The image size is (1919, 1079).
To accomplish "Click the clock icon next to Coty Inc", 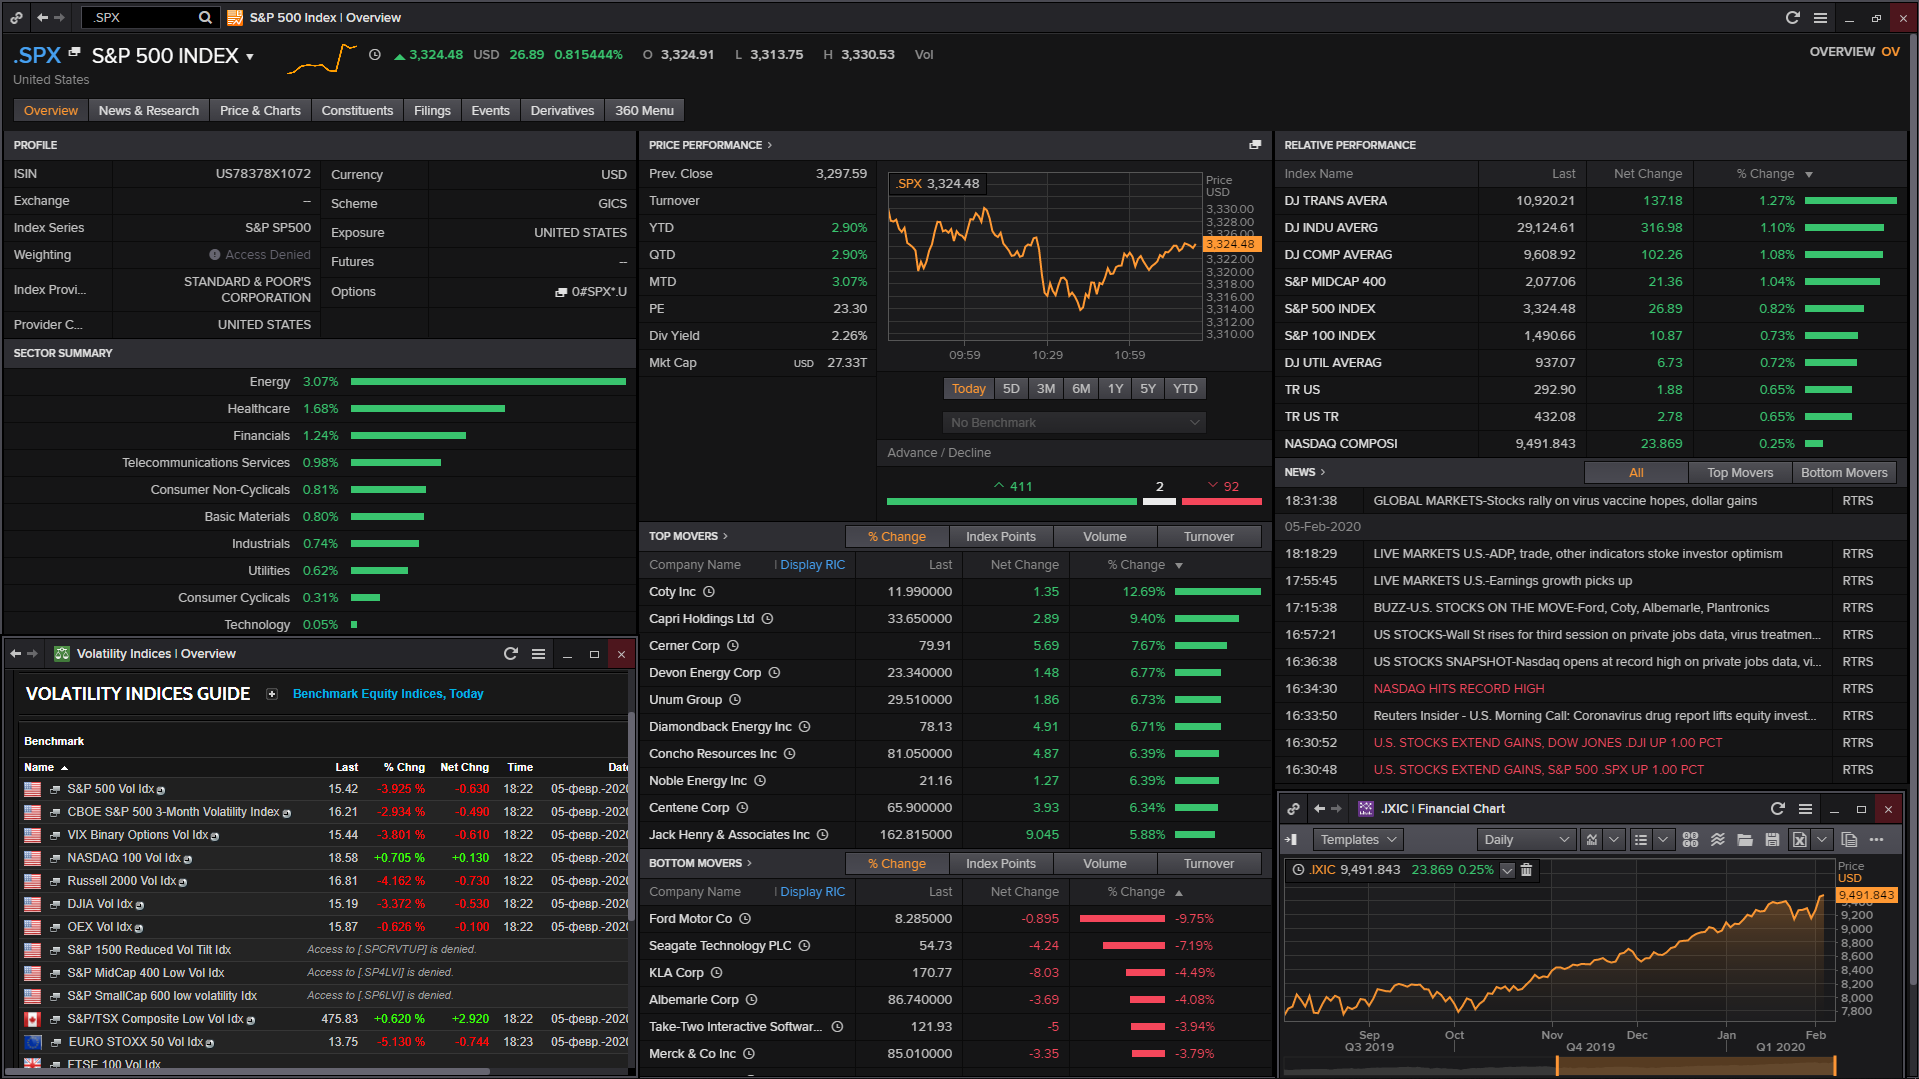I will click(709, 592).
